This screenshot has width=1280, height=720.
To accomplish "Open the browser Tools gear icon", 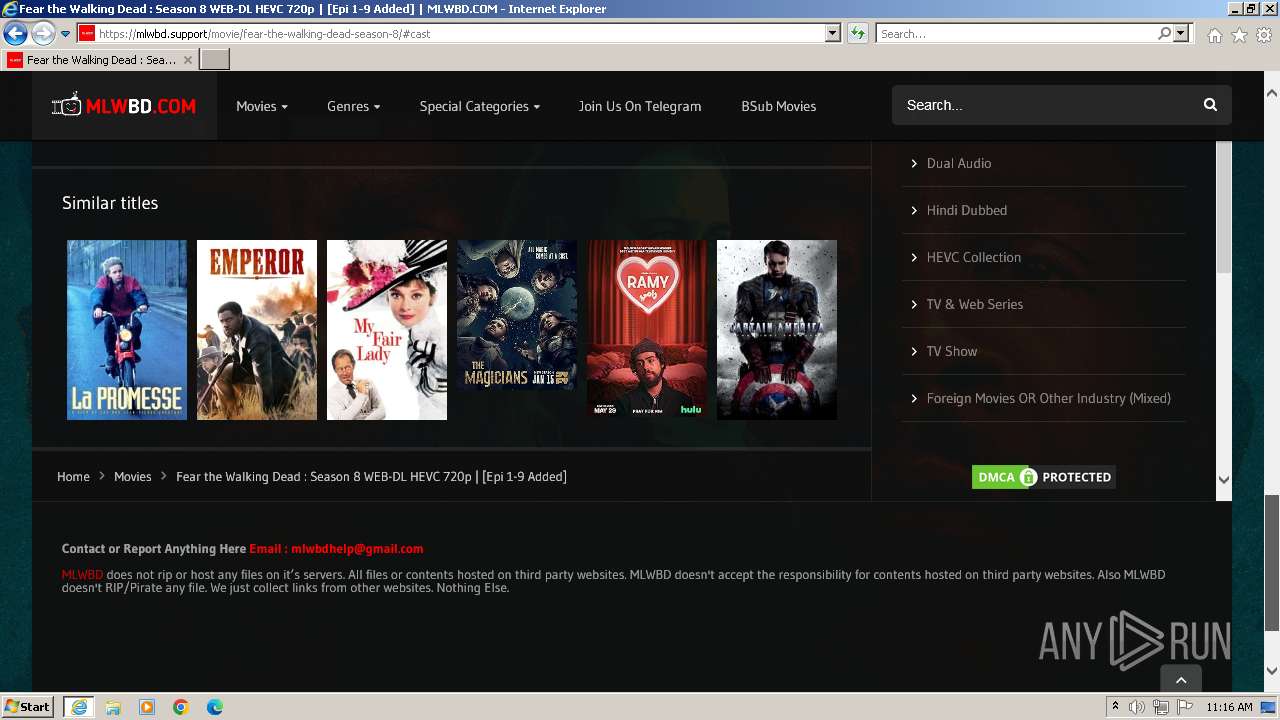I will [1264, 35].
